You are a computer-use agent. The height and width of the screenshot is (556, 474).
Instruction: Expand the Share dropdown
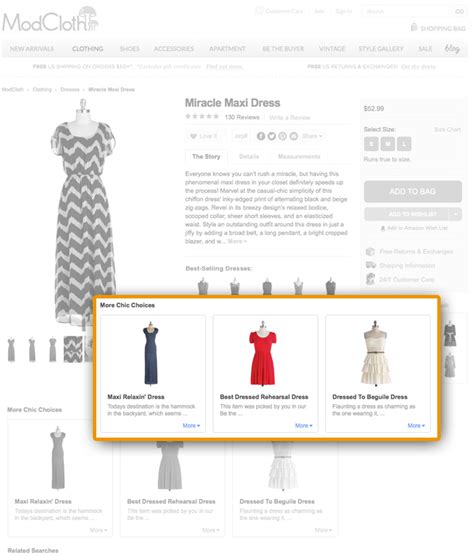point(312,136)
